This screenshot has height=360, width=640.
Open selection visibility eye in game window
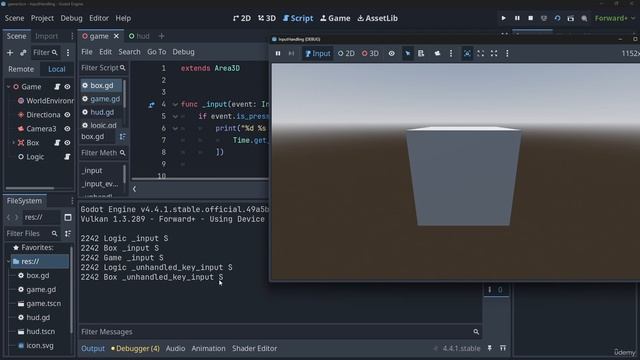coord(391,53)
